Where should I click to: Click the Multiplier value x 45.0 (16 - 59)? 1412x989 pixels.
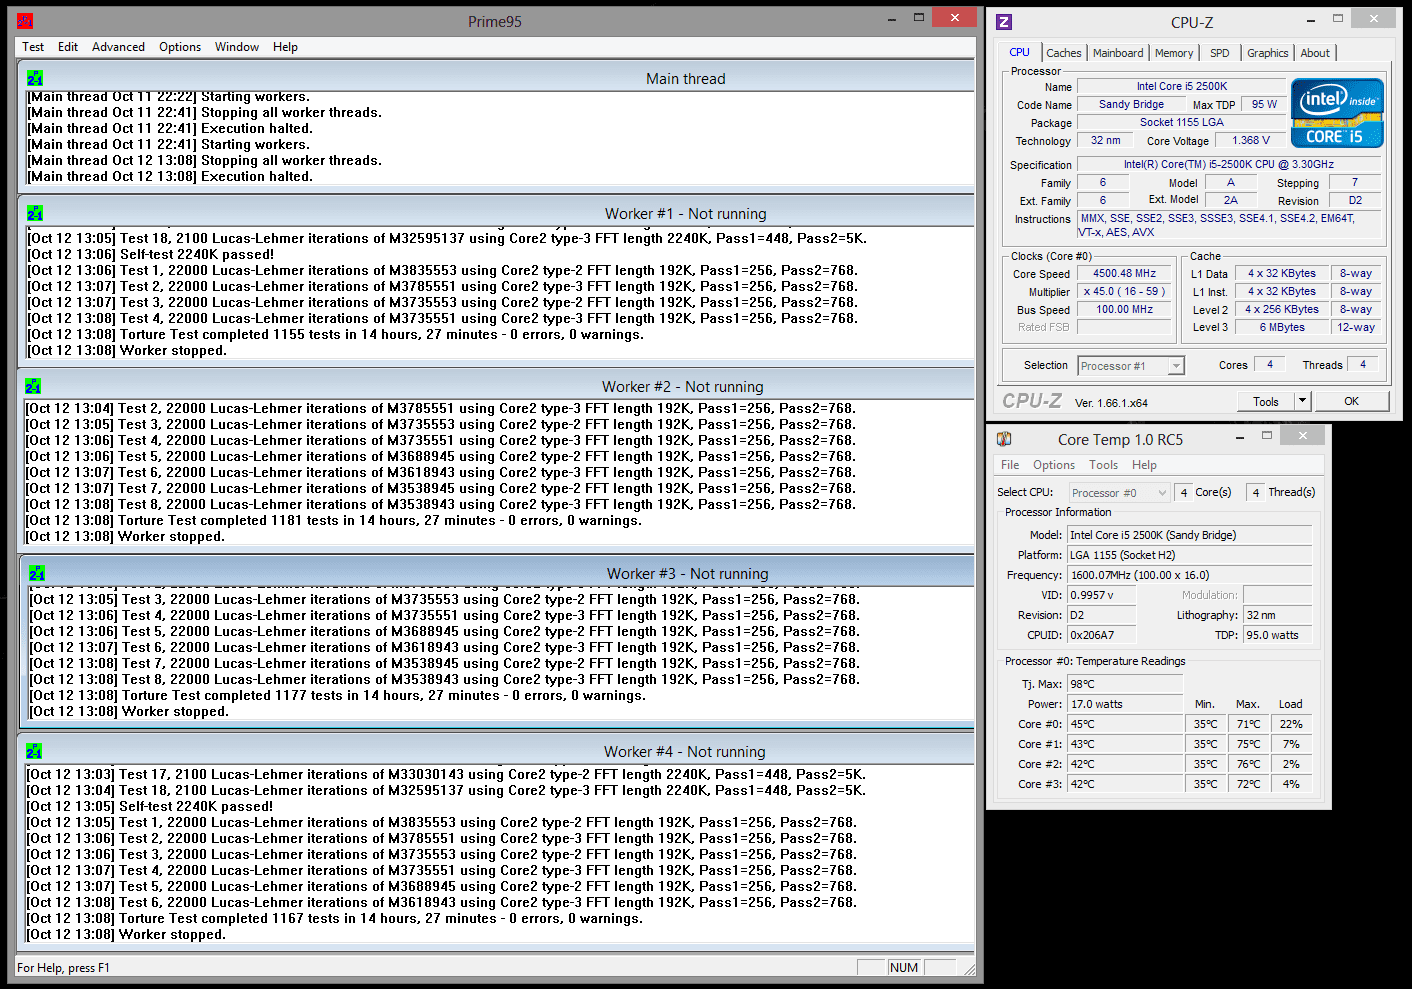coord(1124,291)
